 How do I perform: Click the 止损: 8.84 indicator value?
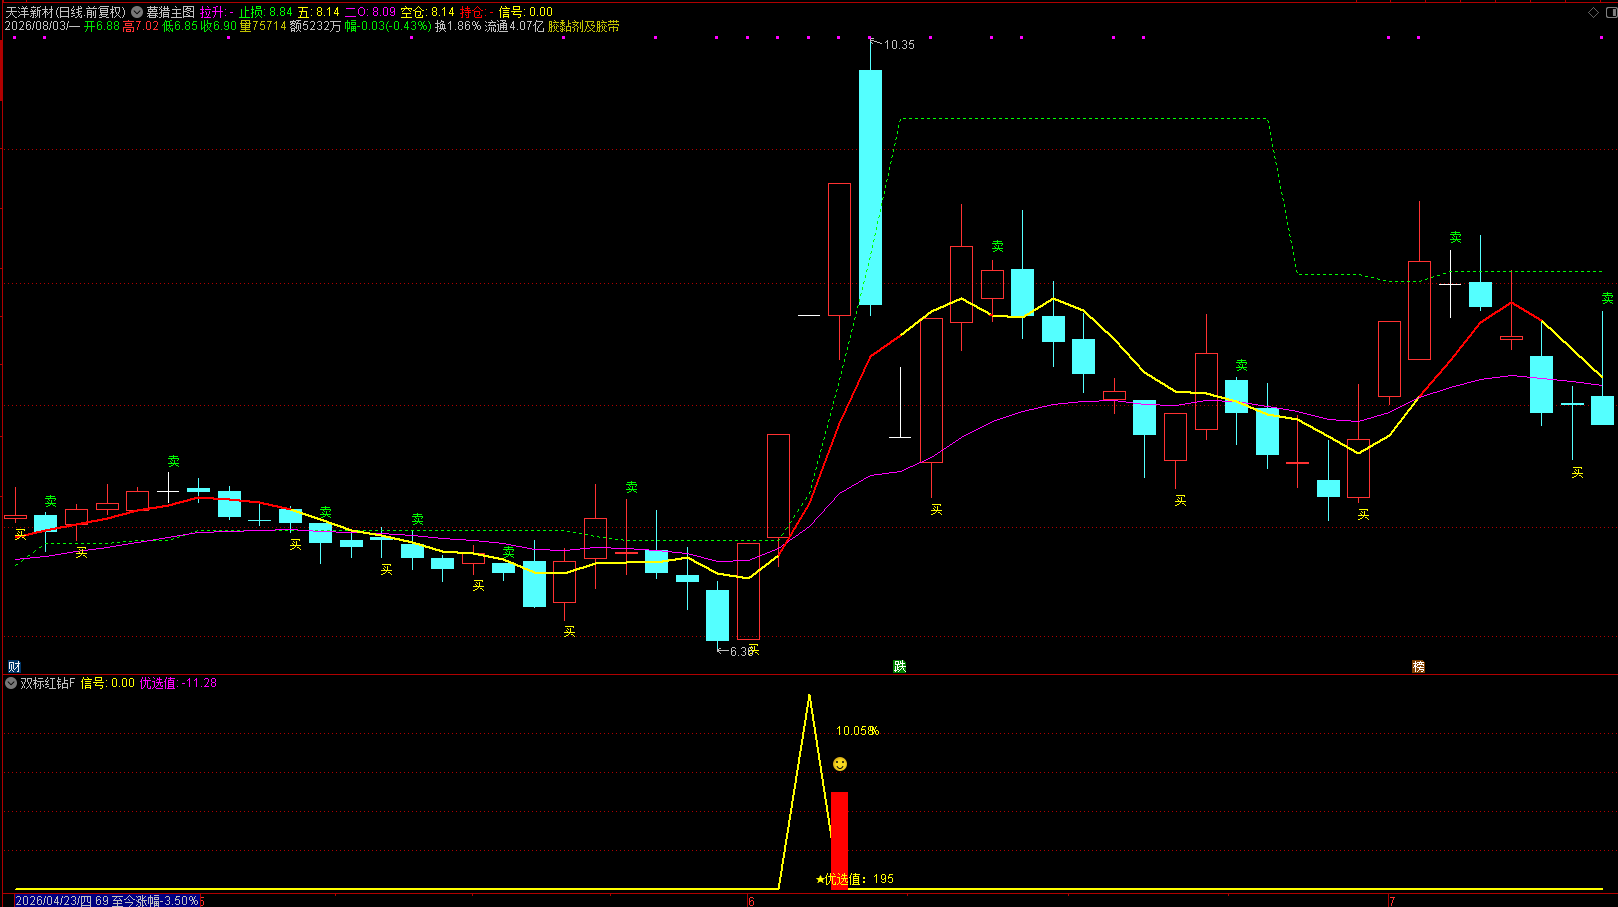click(x=266, y=12)
